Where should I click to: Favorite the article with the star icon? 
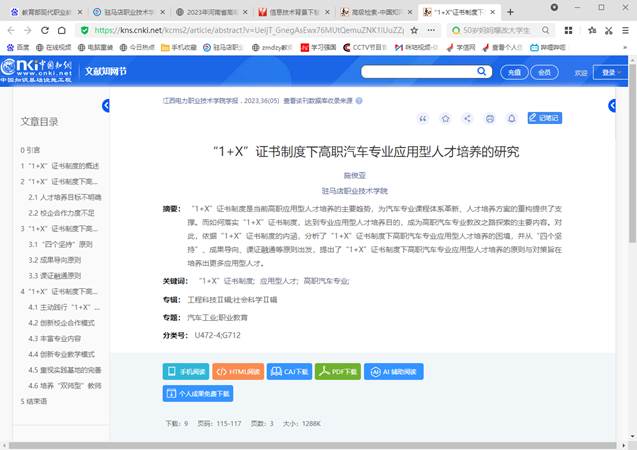[x=445, y=119]
